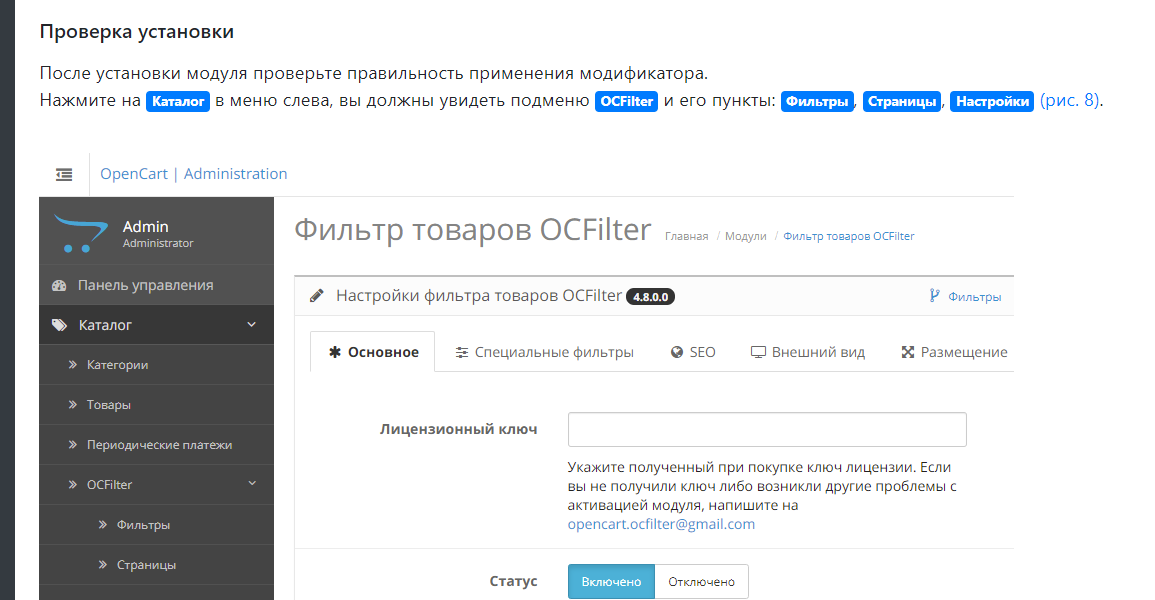Screen dimensions: 1155x600
Task: Set status to Включено
Action: coord(611,582)
